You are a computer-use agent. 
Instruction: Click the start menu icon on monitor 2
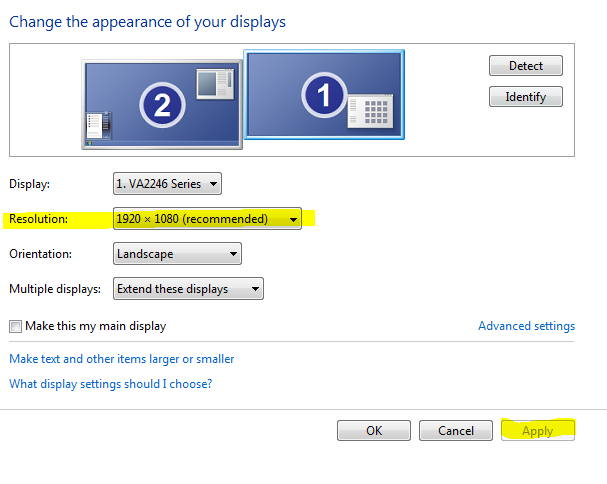tap(98, 127)
